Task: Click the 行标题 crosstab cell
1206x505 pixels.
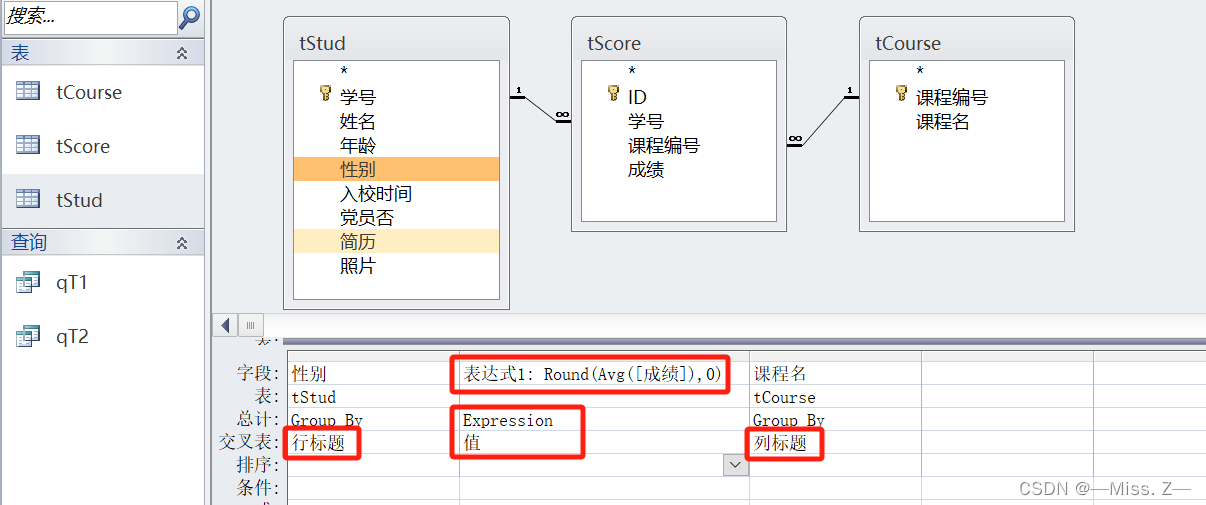Action: point(373,442)
